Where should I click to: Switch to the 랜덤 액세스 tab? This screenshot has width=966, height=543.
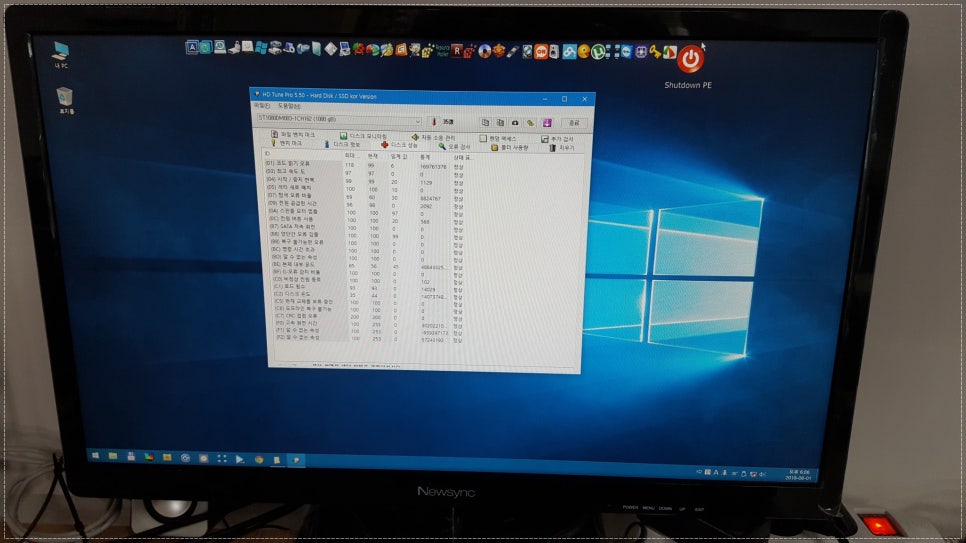pyautogui.click(x=498, y=139)
